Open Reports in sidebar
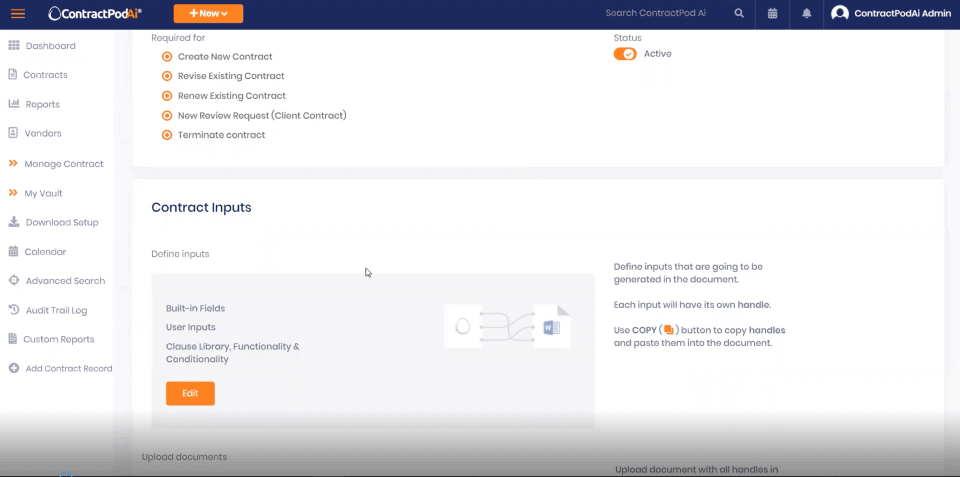The width and height of the screenshot is (960, 477). click(43, 105)
